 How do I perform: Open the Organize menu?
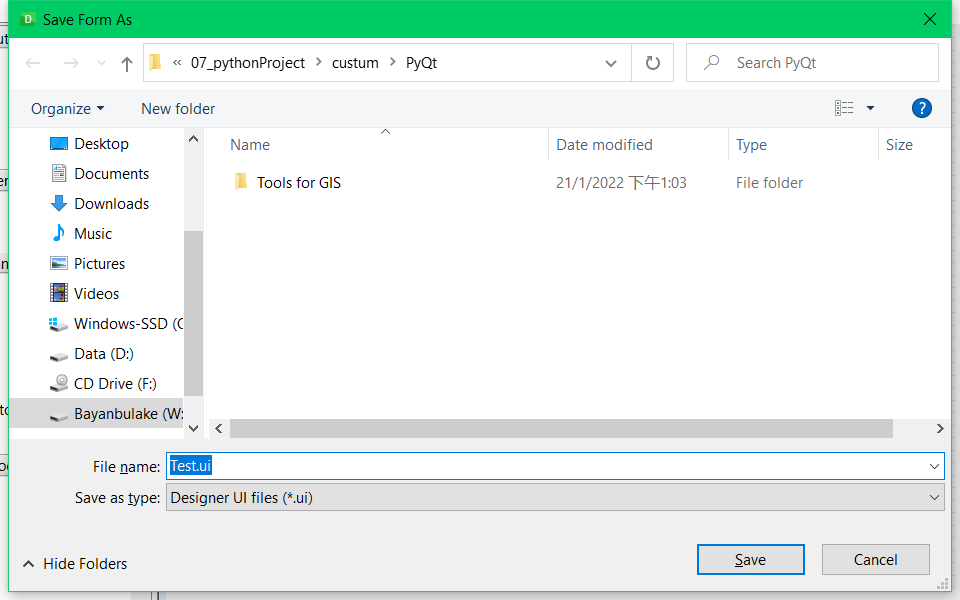(x=67, y=108)
